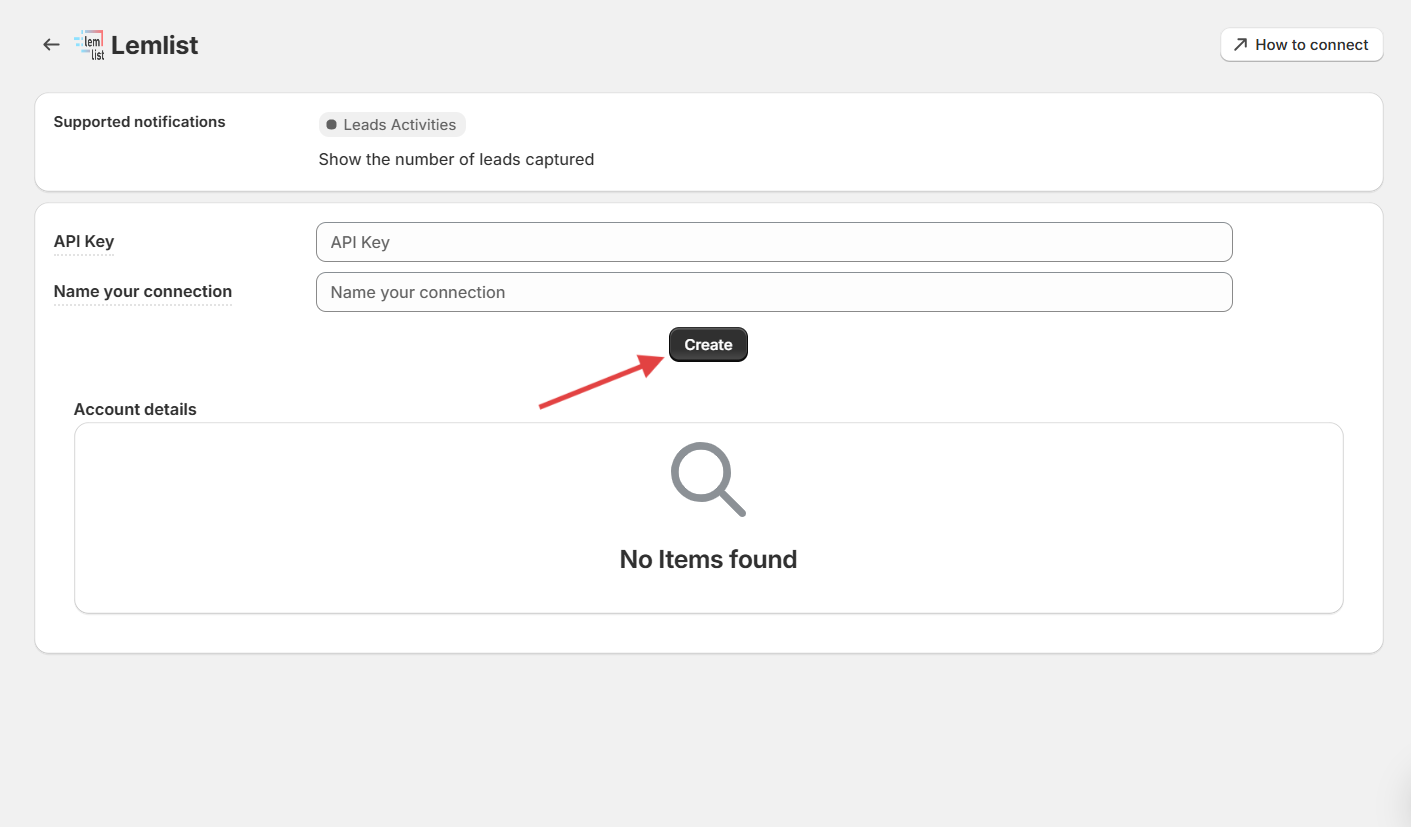The height and width of the screenshot is (827, 1411).
Task: Click the Lemlist logo icon
Action: click(90, 45)
